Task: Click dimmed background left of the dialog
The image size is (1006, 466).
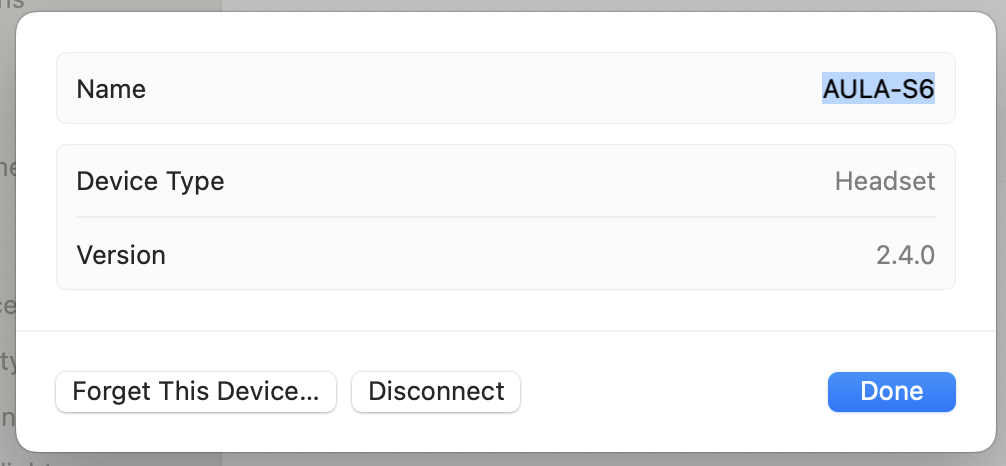Action: [8, 230]
